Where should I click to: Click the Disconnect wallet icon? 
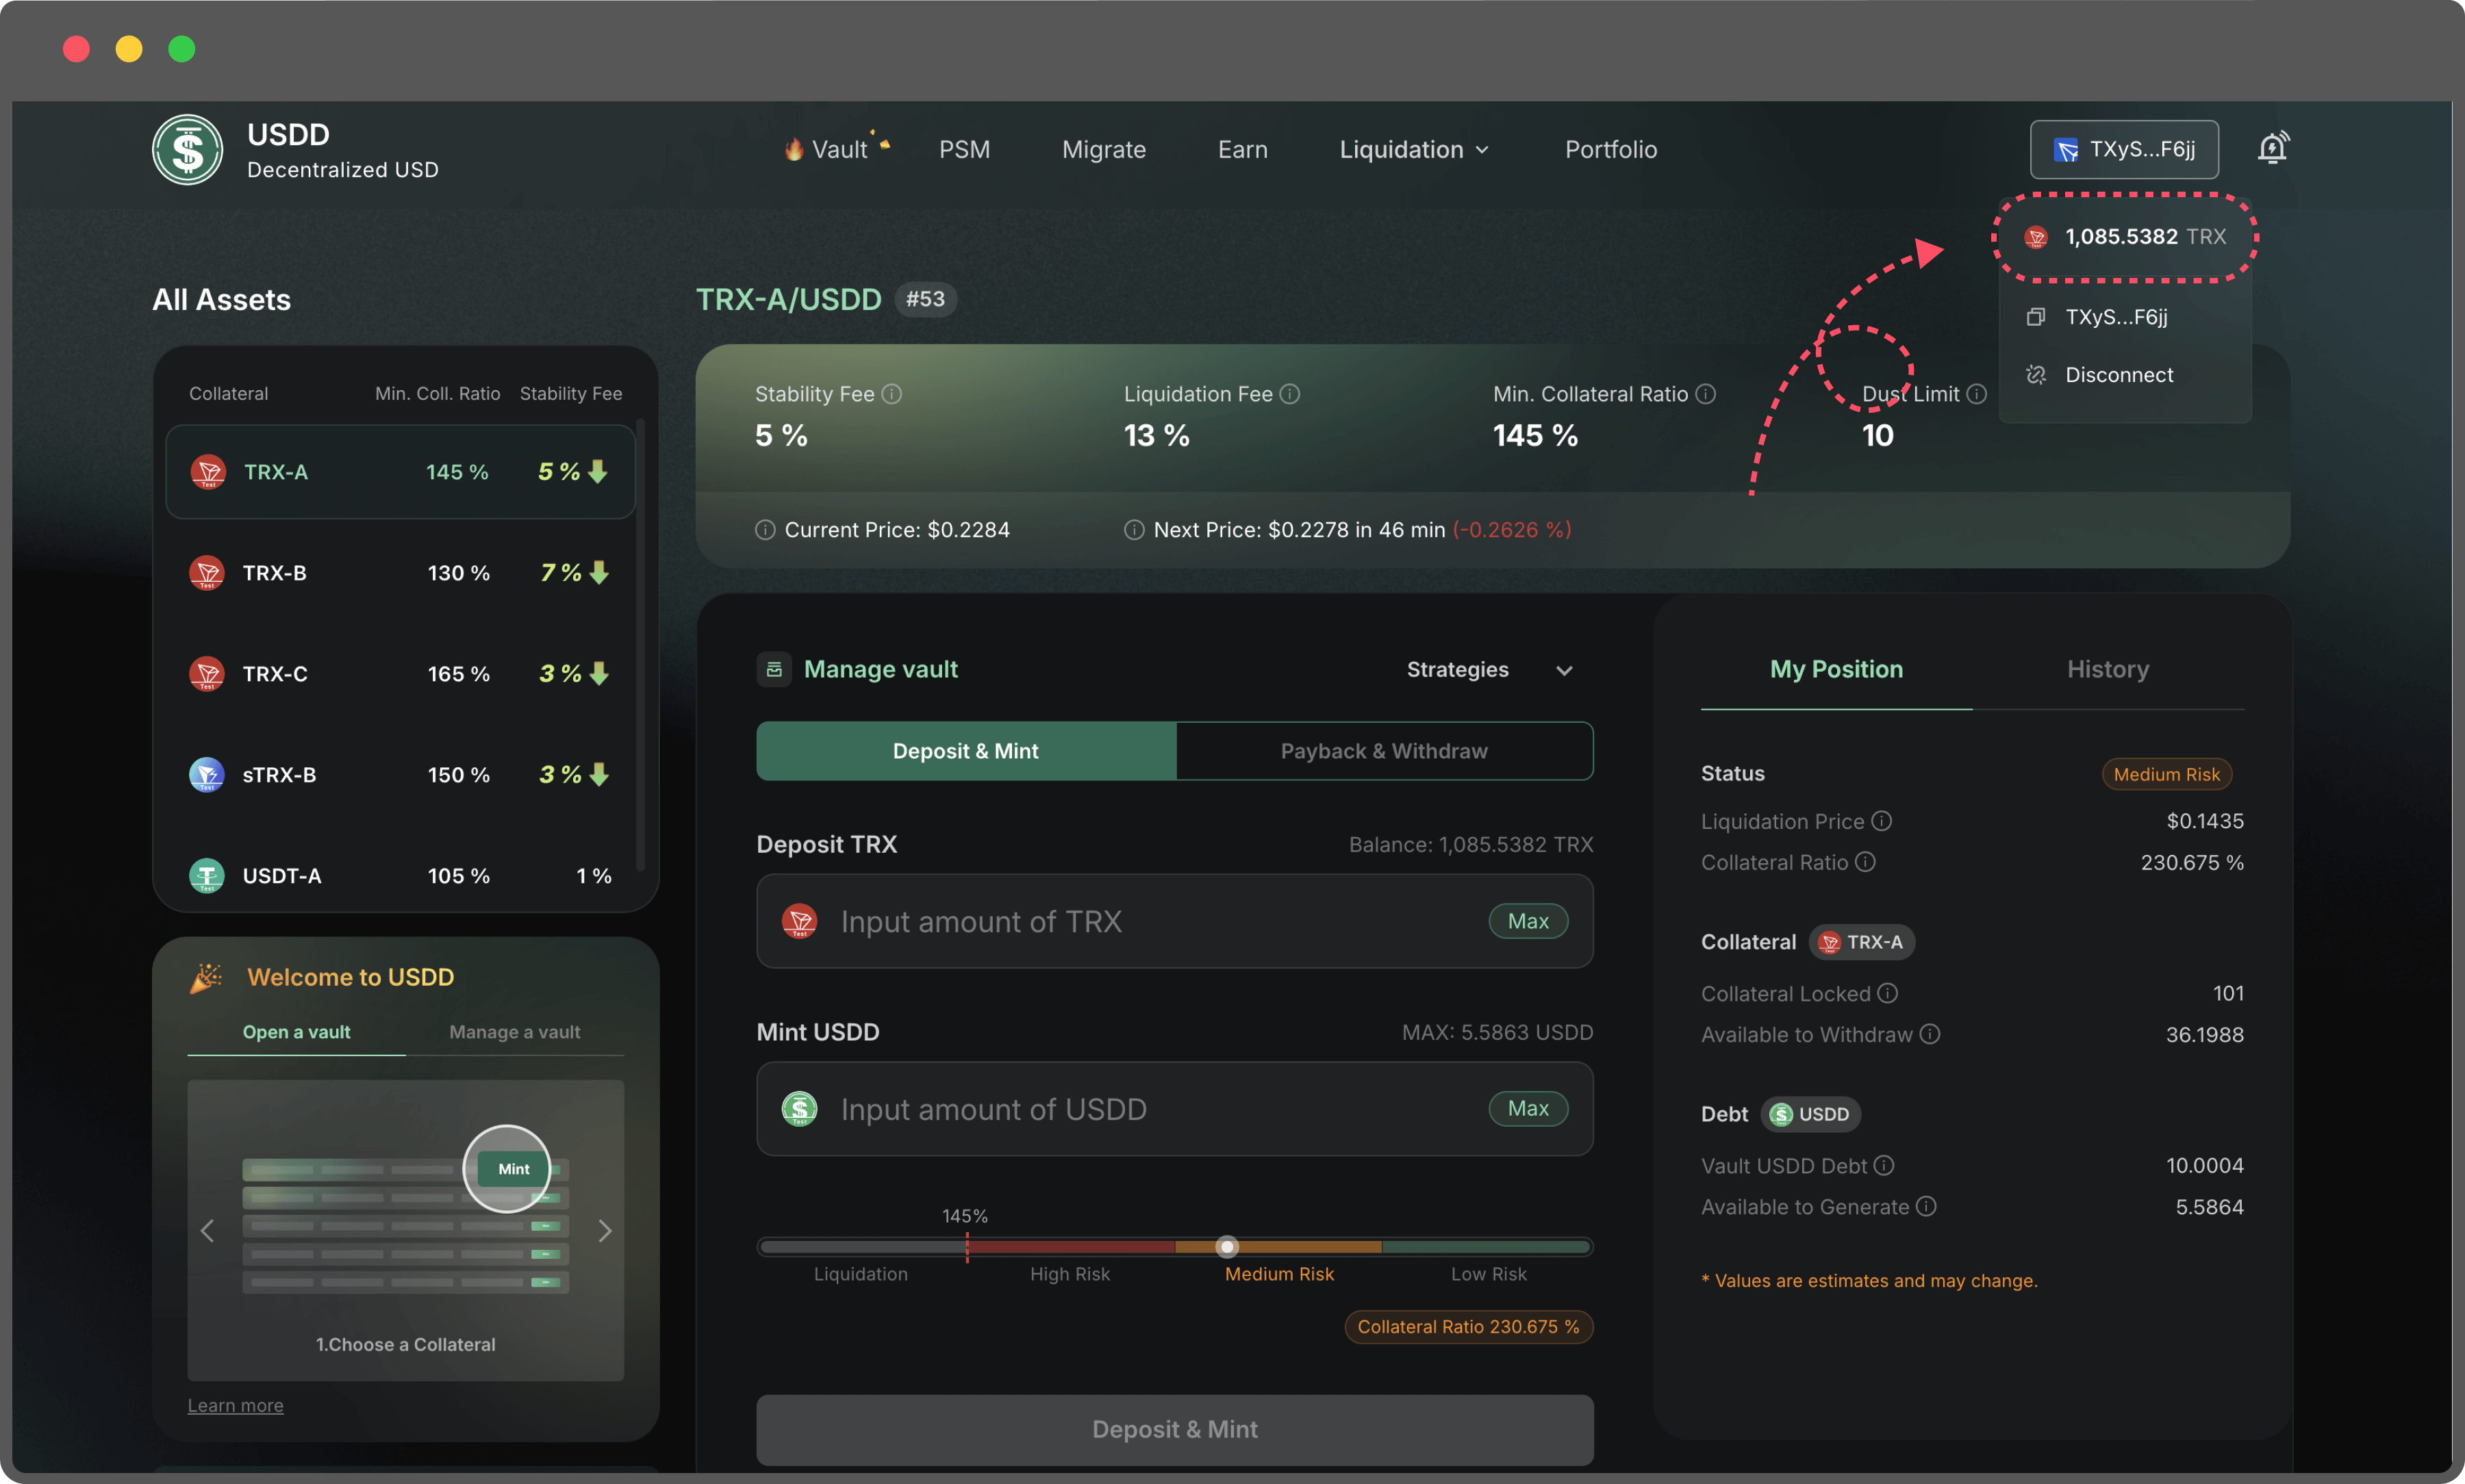[x=2035, y=375]
